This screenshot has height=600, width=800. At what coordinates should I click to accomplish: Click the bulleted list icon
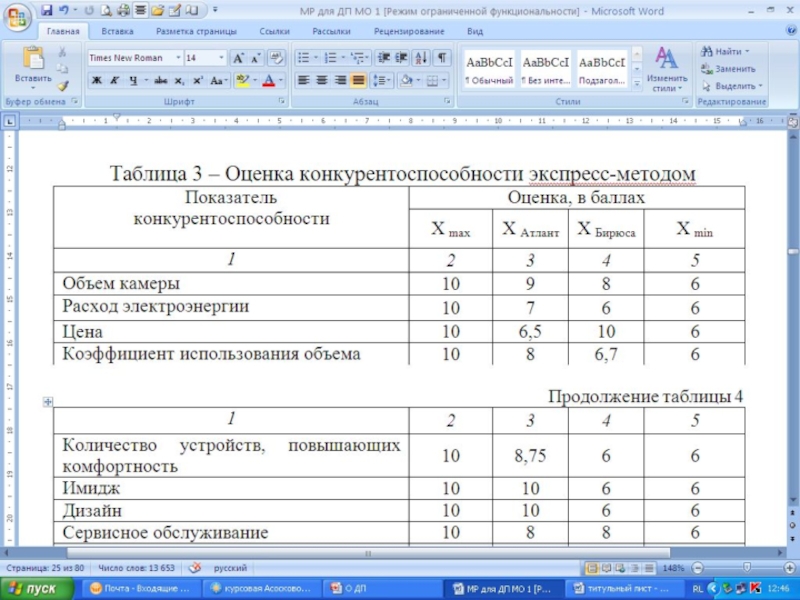pyautogui.click(x=303, y=58)
